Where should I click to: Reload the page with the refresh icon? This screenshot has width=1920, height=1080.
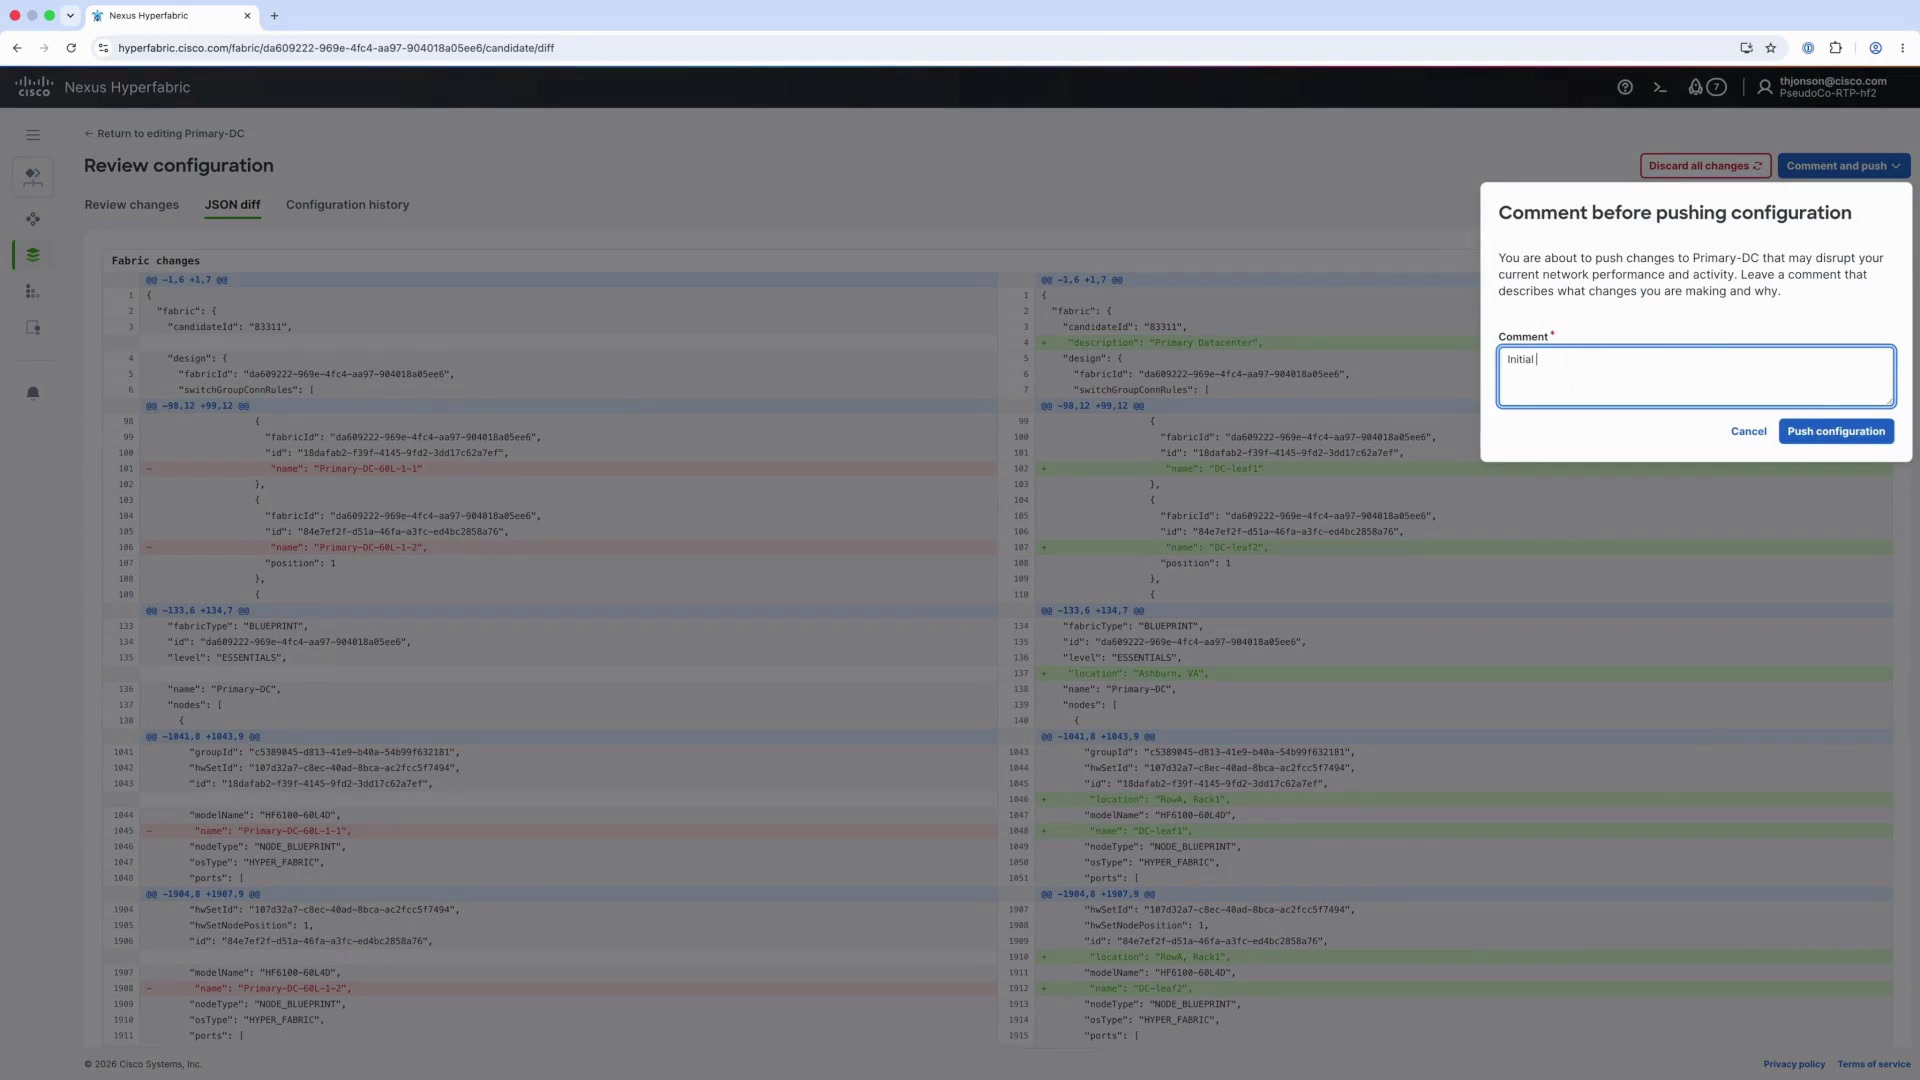point(71,48)
